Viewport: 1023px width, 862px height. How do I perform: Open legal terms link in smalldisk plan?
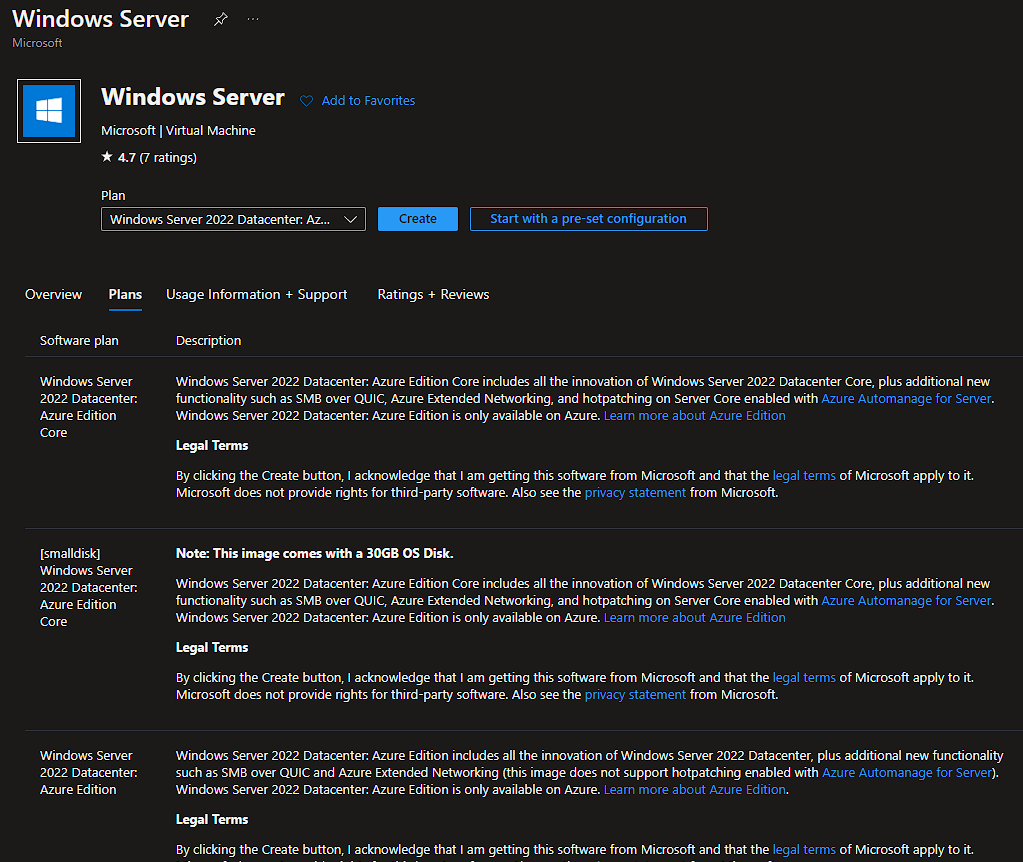tap(804, 678)
